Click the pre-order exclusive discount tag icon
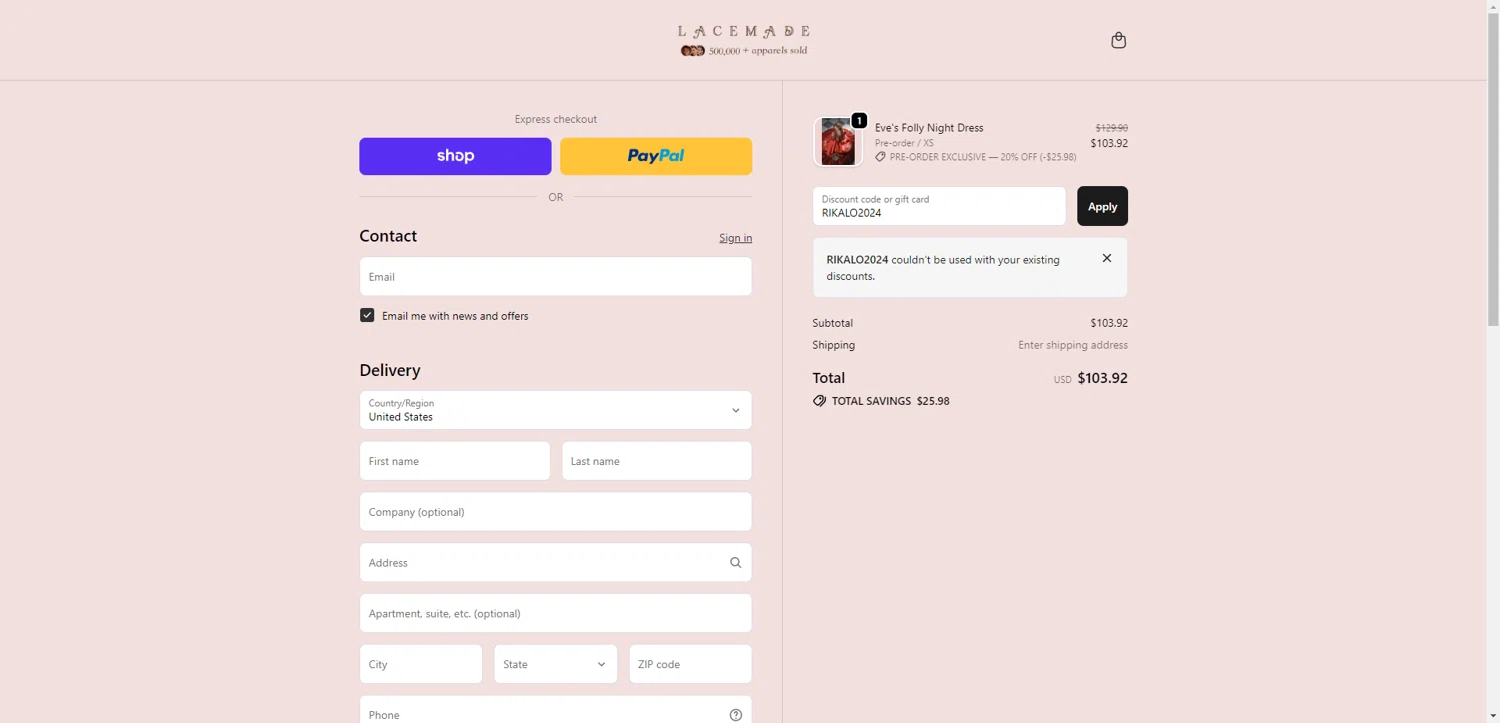This screenshot has width=1500, height=723. click(880, 157)
